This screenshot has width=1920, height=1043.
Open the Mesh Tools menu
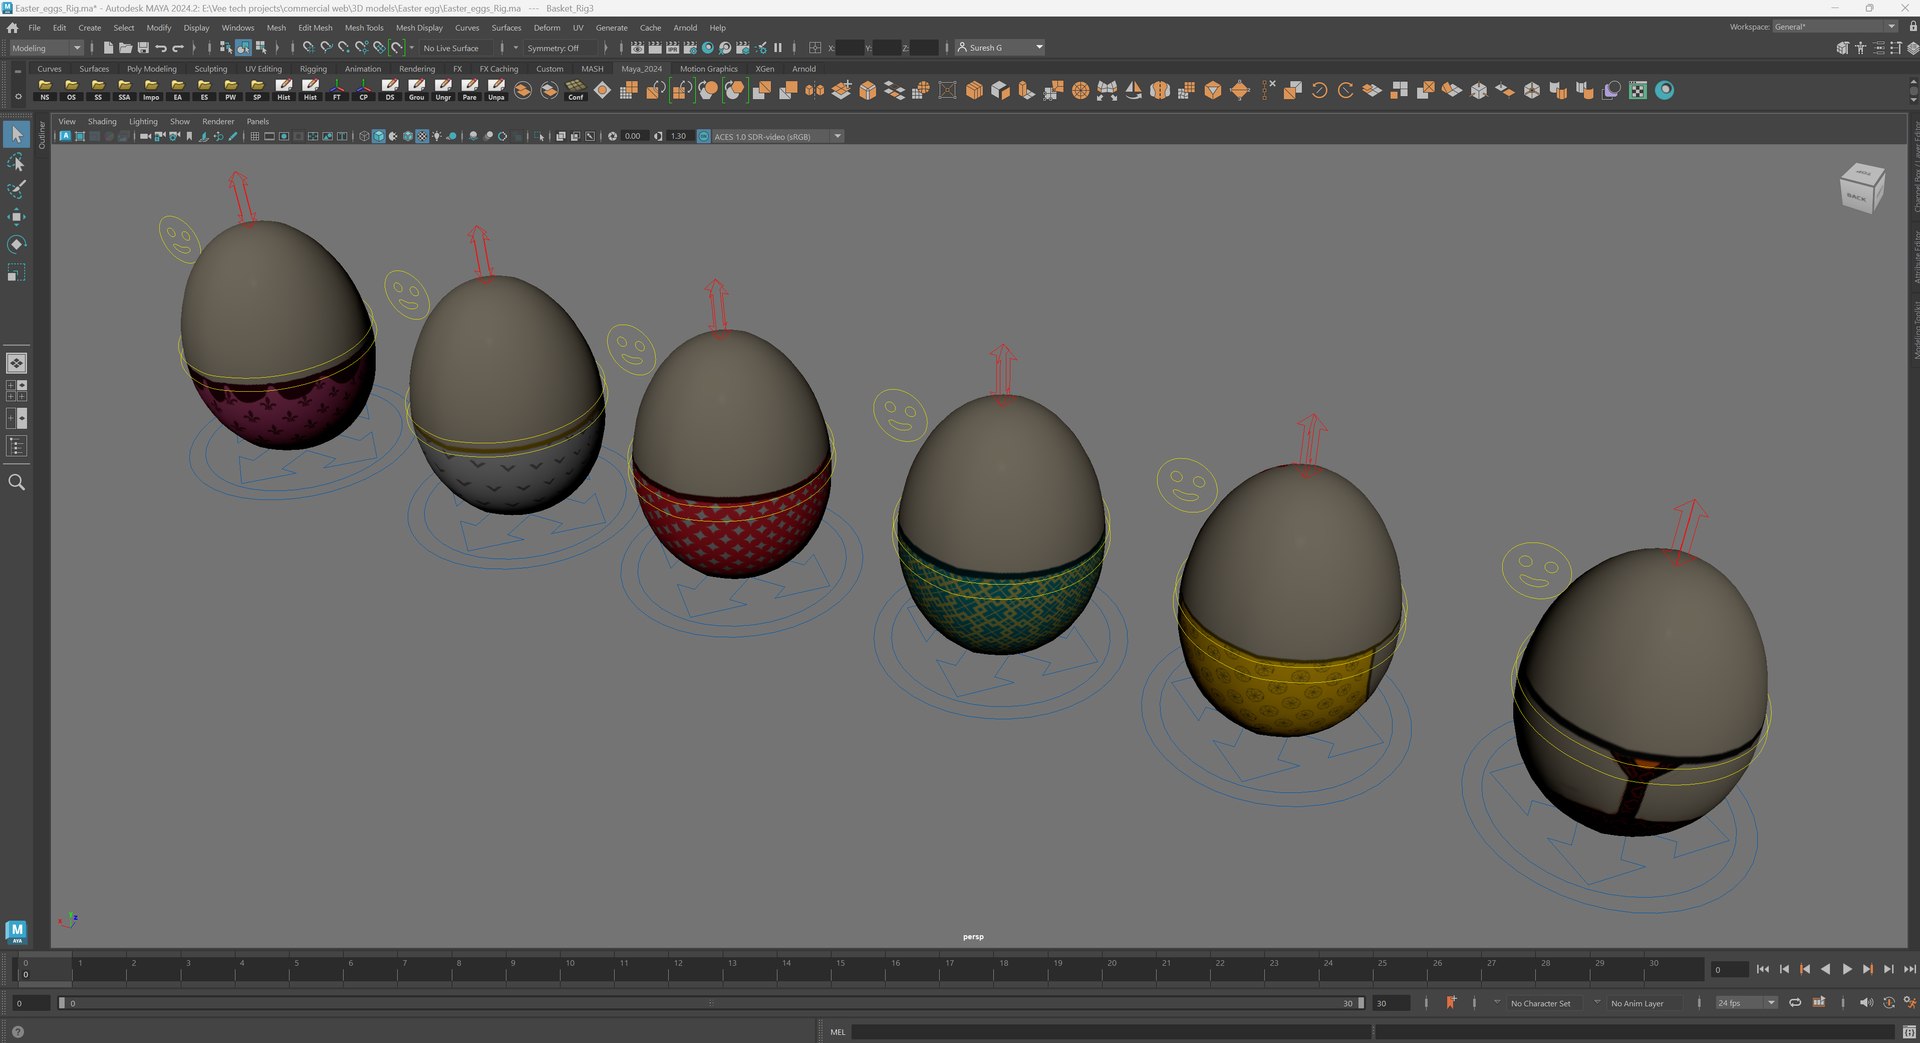pos(364,28)
